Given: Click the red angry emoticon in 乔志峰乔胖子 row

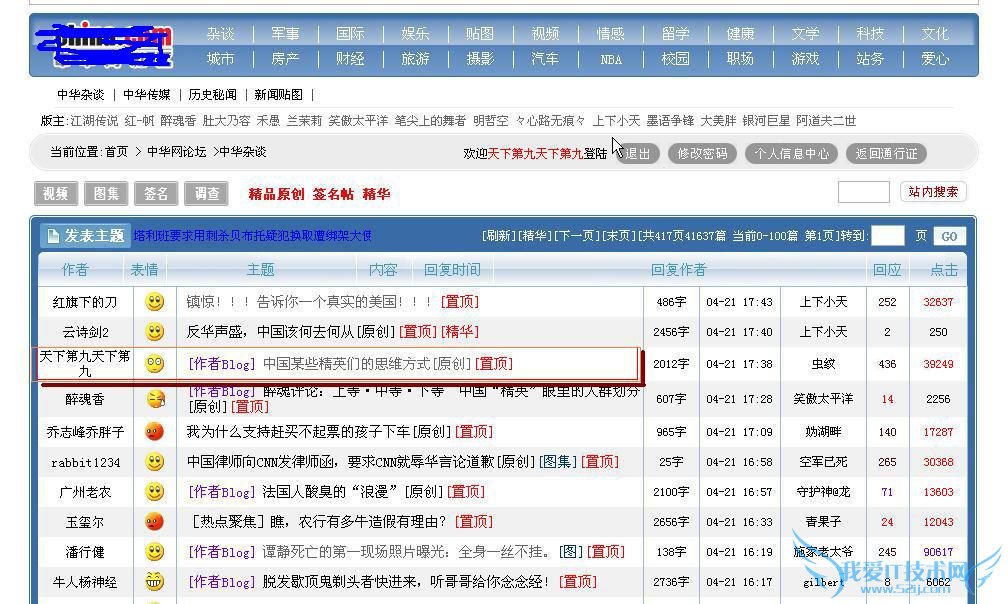Looking at the screenshot, I should coord(154,431).
